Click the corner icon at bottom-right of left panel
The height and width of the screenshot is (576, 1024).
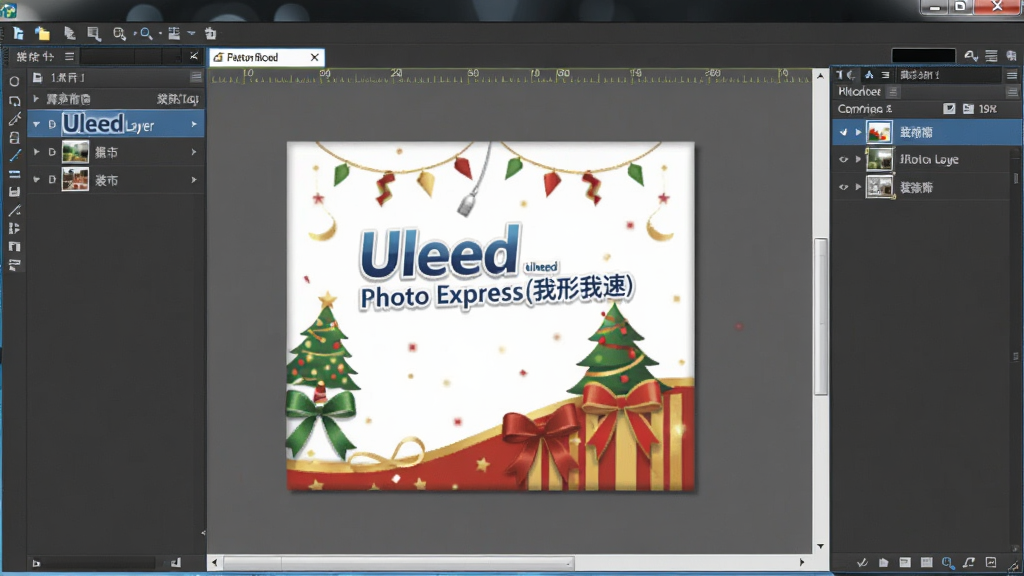176,562
